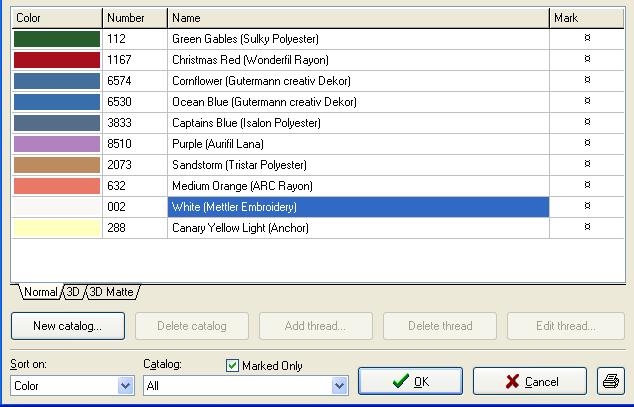Select the Captains Blue color swatch

coord(57,123)
